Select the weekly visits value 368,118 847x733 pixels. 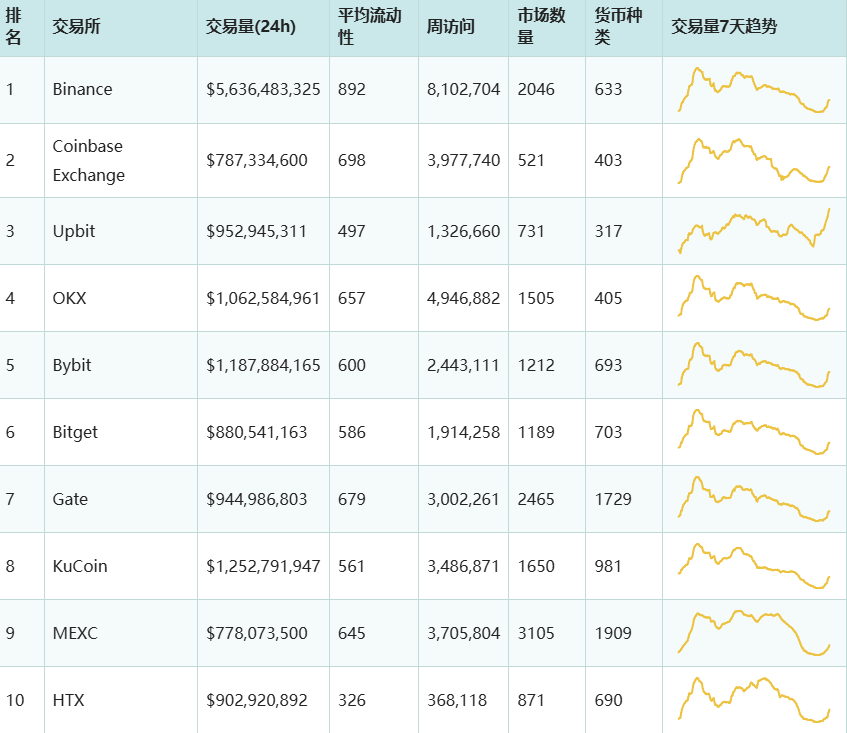pos(457,700)
